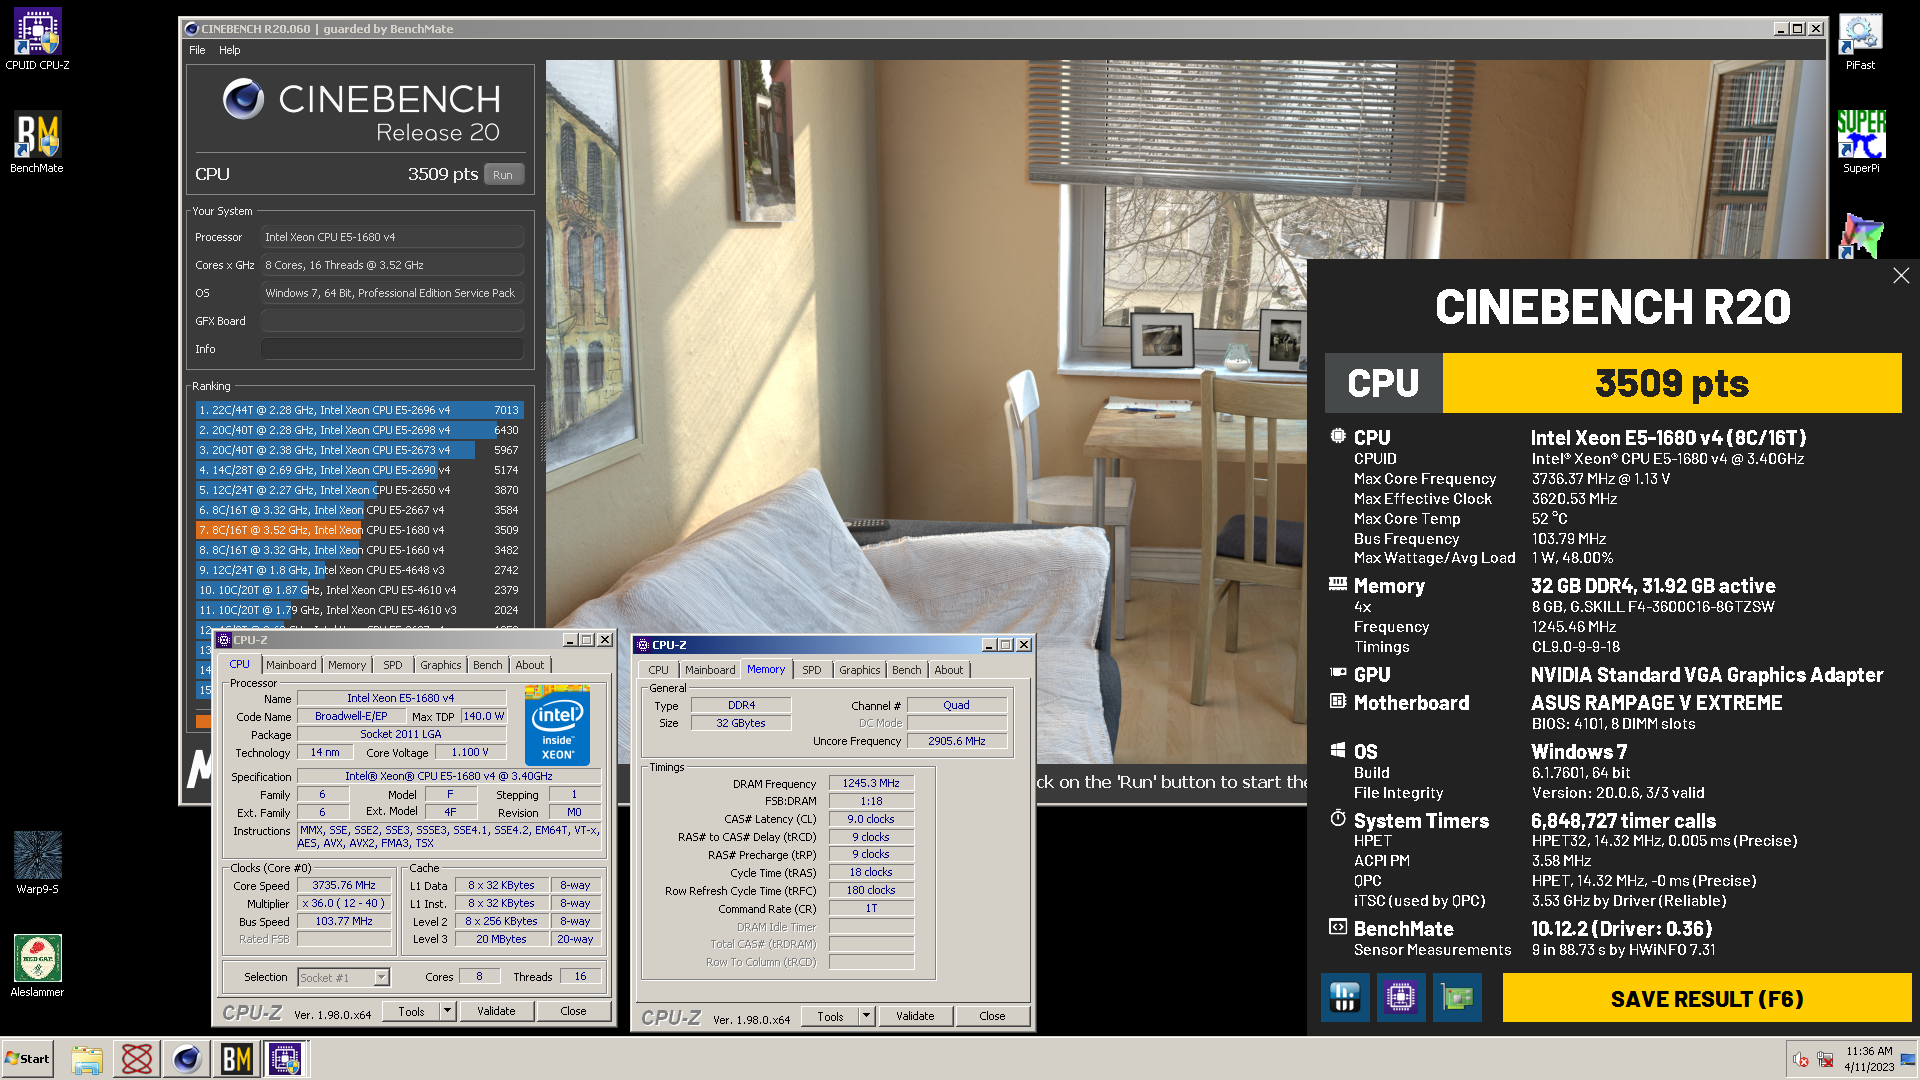1920x1080 pixels.
Task: Click SAVE RESULT (F6) button
Action: [1707, 998]
